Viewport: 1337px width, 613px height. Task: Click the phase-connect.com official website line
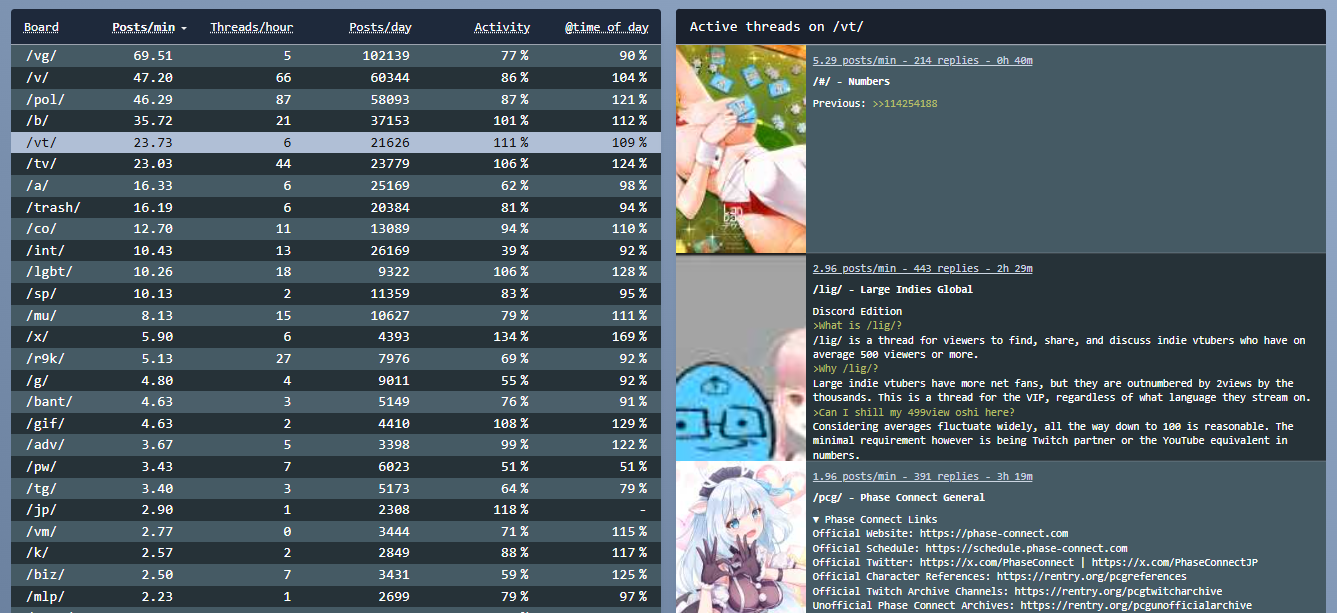pyautogui.click(x=940, y=533)
